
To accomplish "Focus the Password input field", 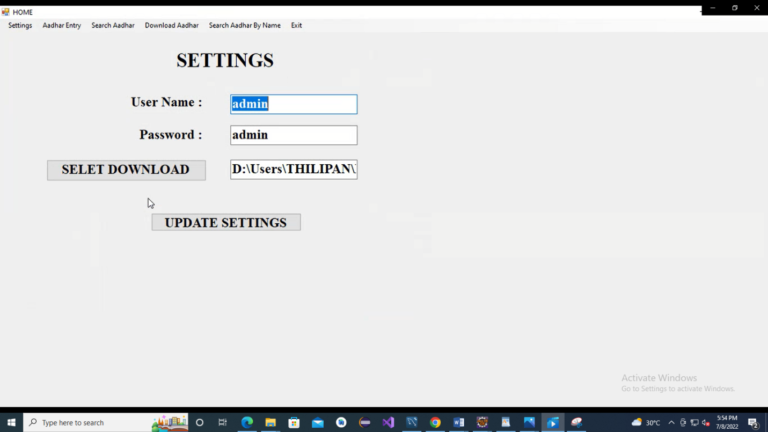I will point(293,135).
